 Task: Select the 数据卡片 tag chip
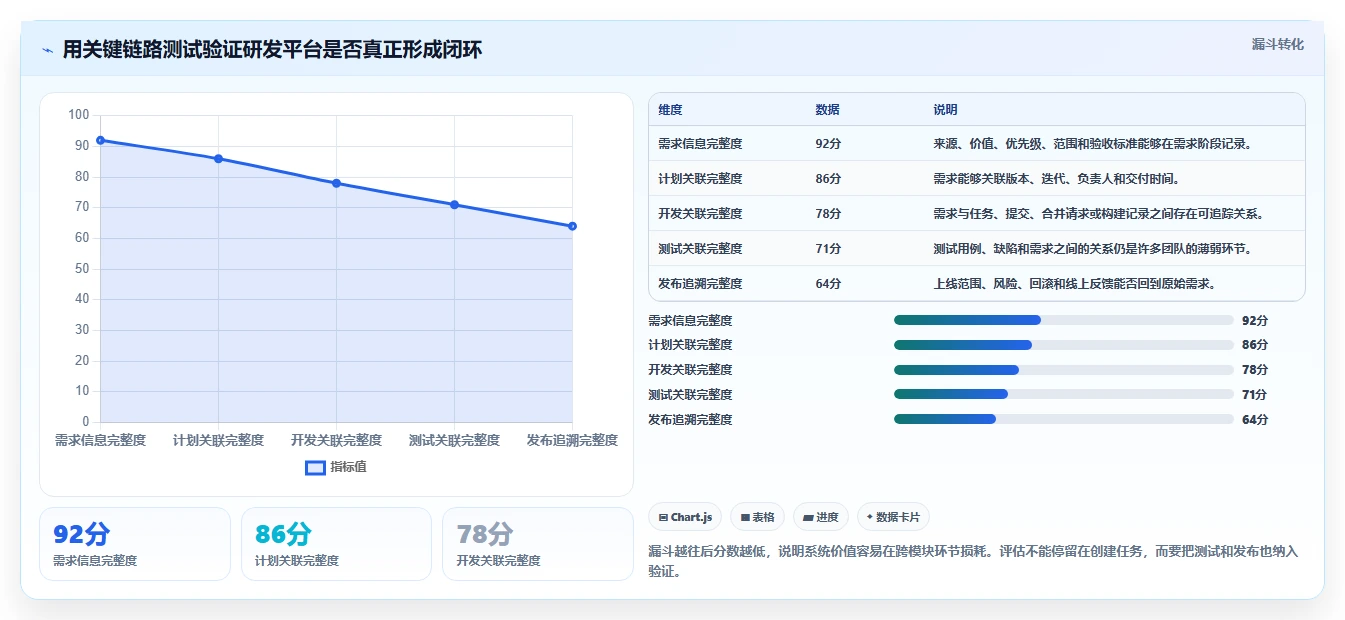894,517
